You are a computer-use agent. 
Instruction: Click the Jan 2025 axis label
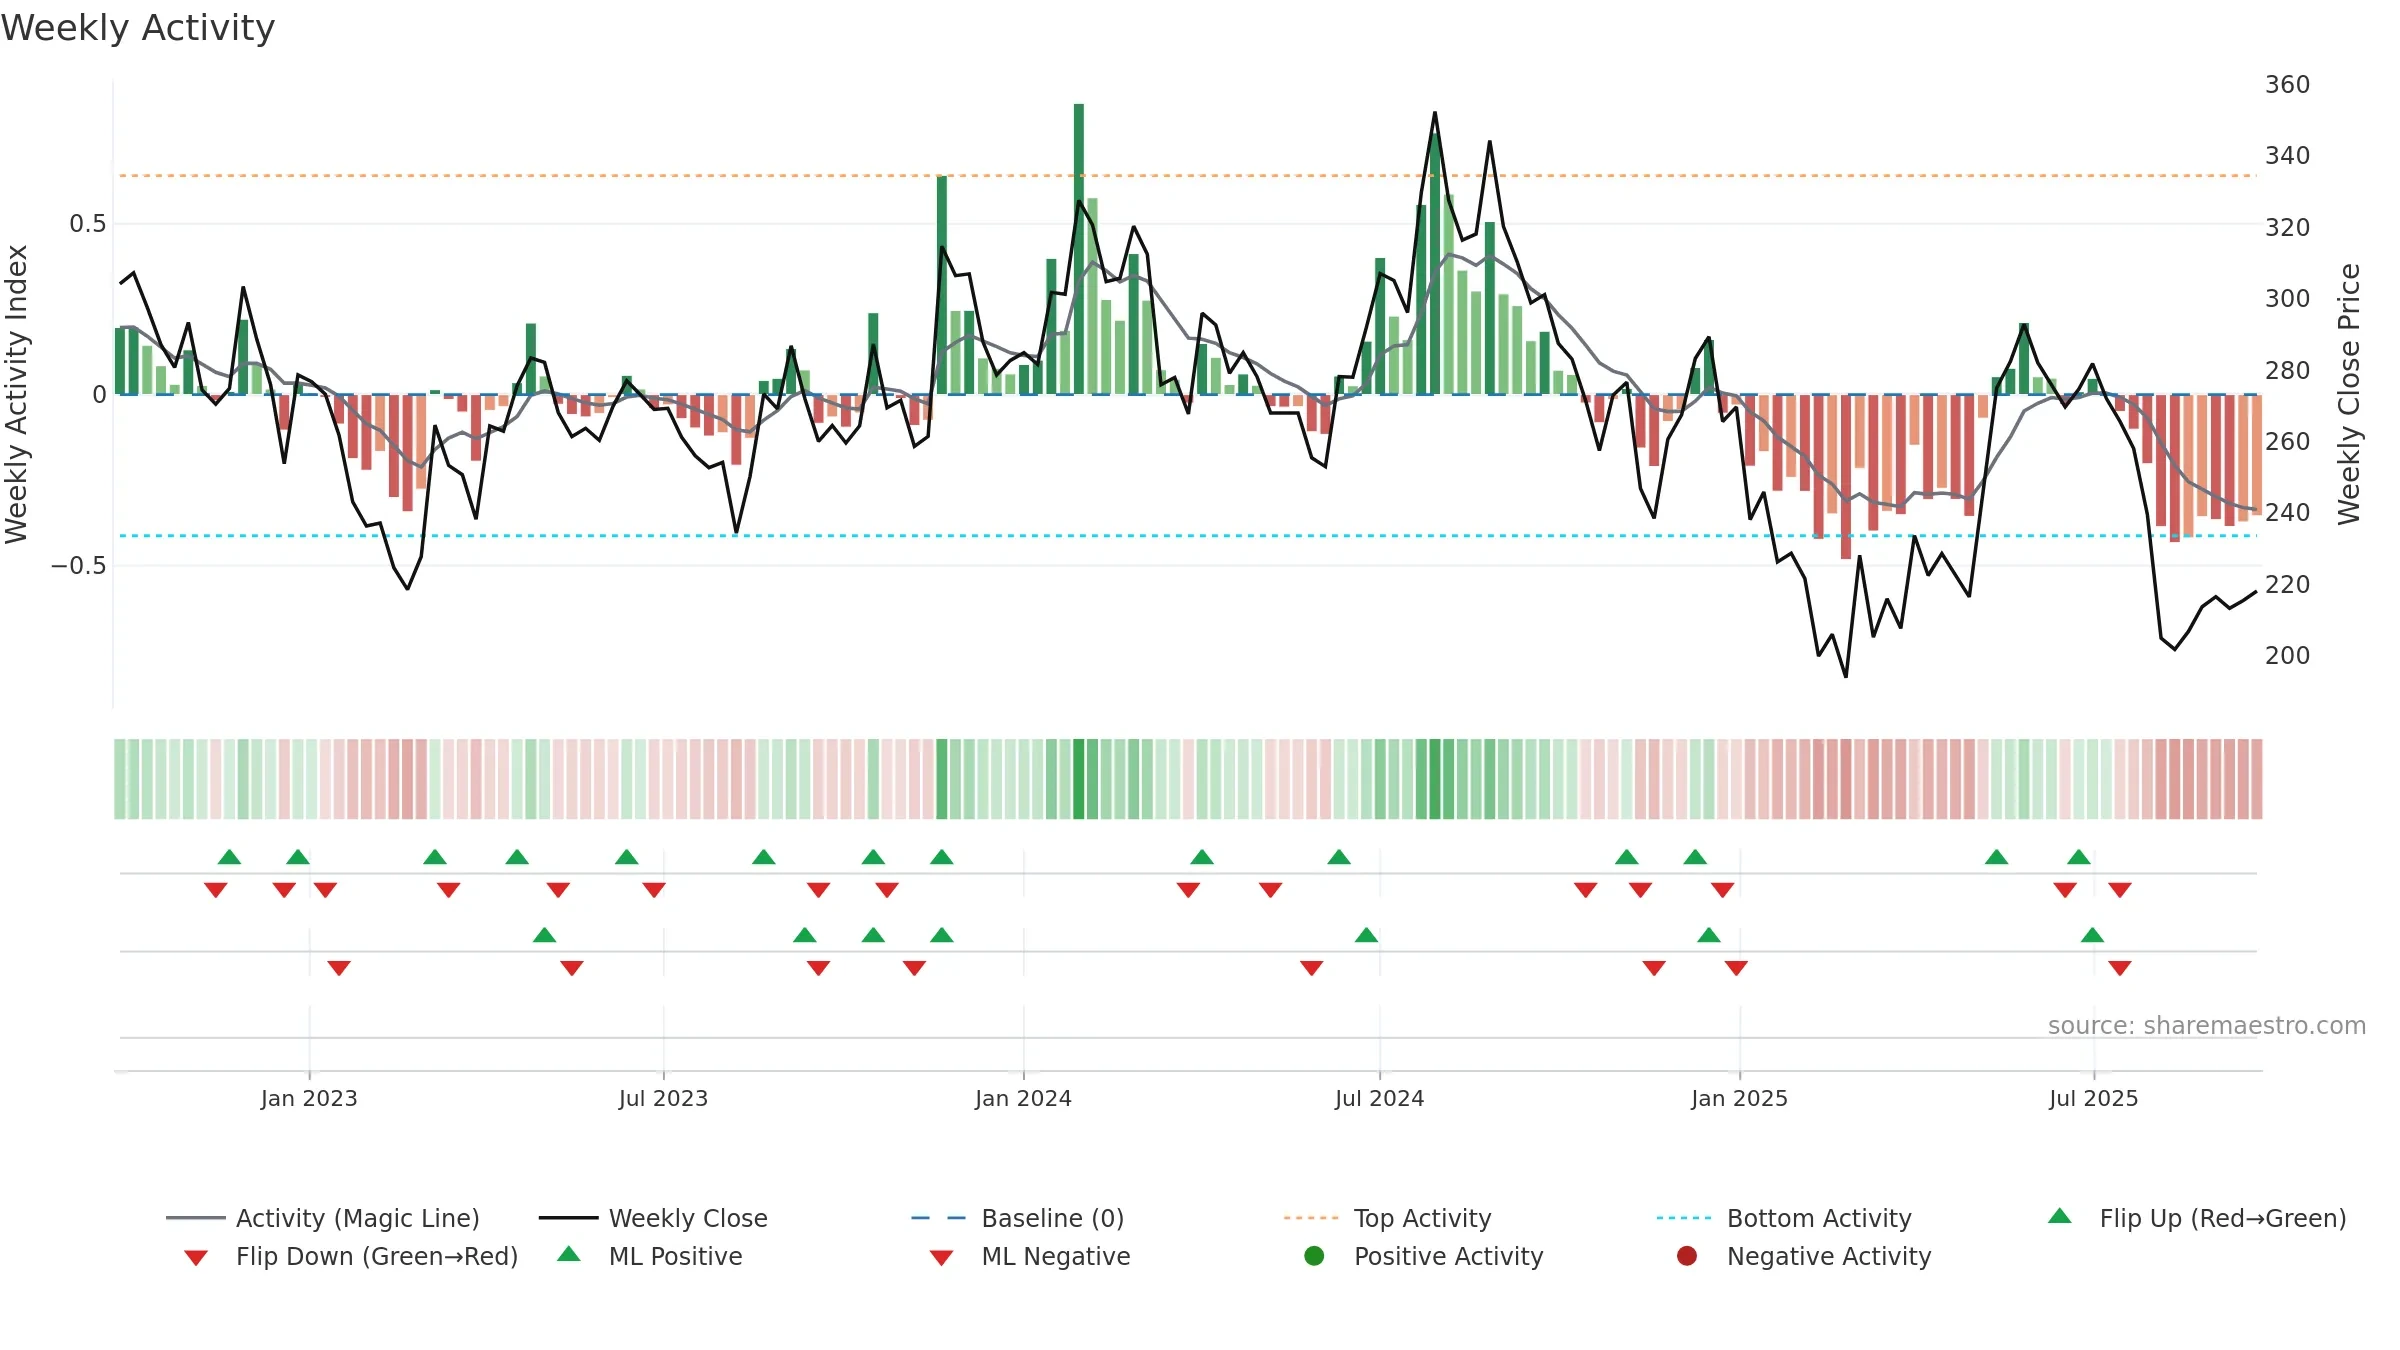pyautogui.click(x=1739, y=1098)
